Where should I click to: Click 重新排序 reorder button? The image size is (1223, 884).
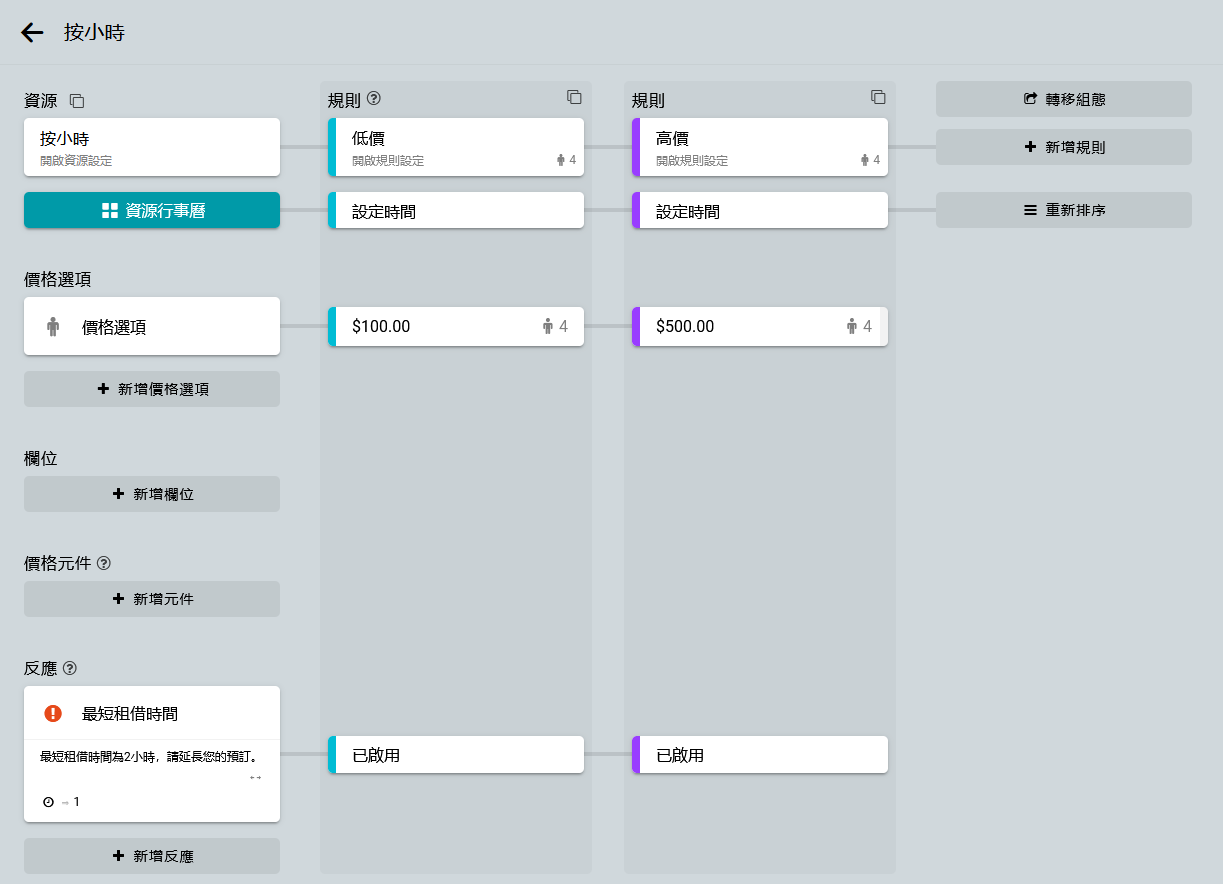coord(1064,211)
